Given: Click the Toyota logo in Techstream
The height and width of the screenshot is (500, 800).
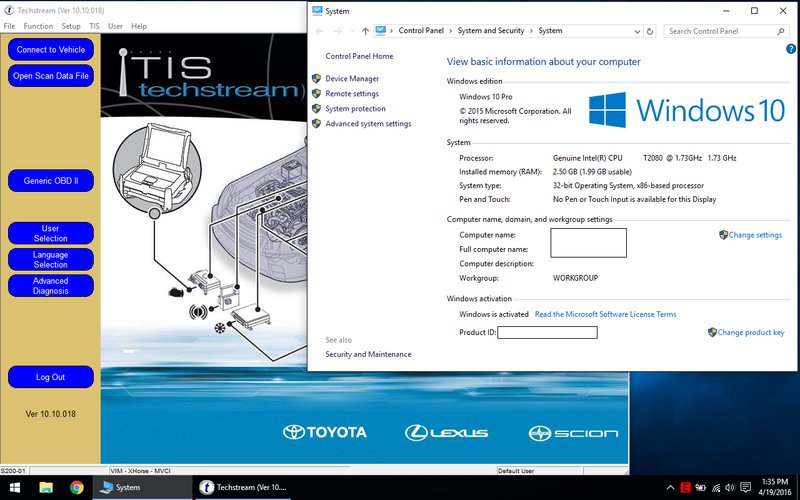Looking at the screenshot, I should (x=325, y=432).
